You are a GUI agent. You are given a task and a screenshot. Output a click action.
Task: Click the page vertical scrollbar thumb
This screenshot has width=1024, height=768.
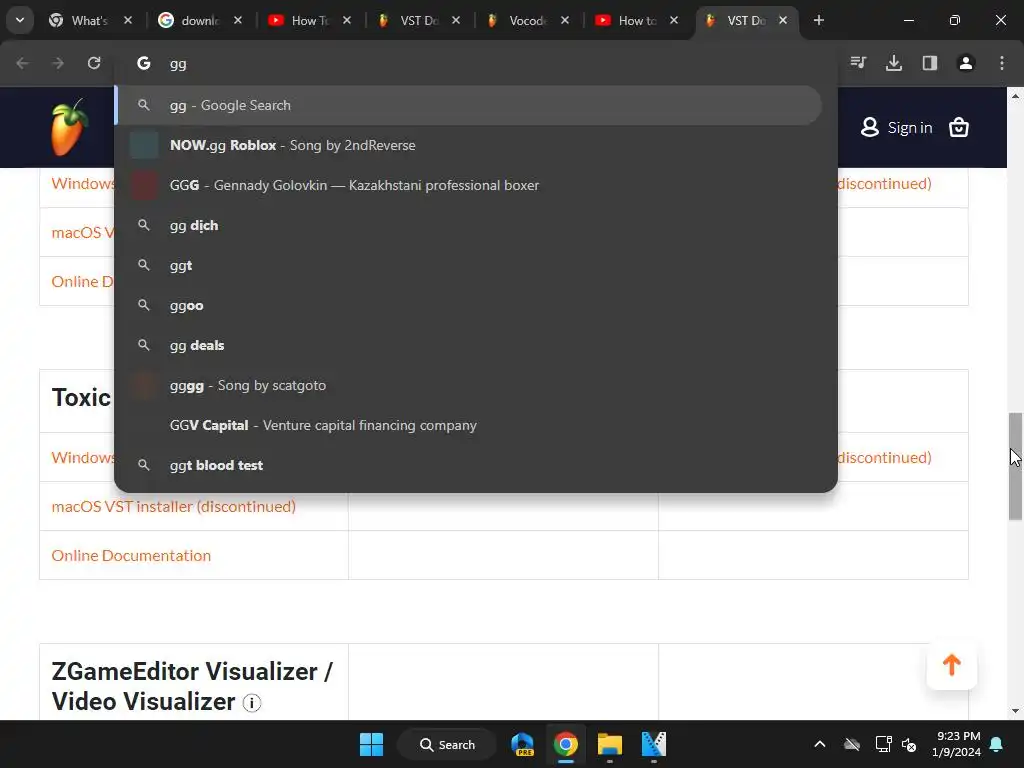tap(1015, 466)
